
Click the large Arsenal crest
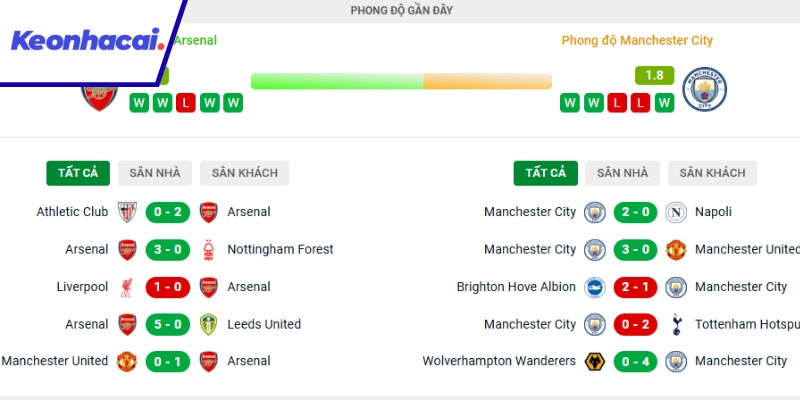click(x=99, y=95)
